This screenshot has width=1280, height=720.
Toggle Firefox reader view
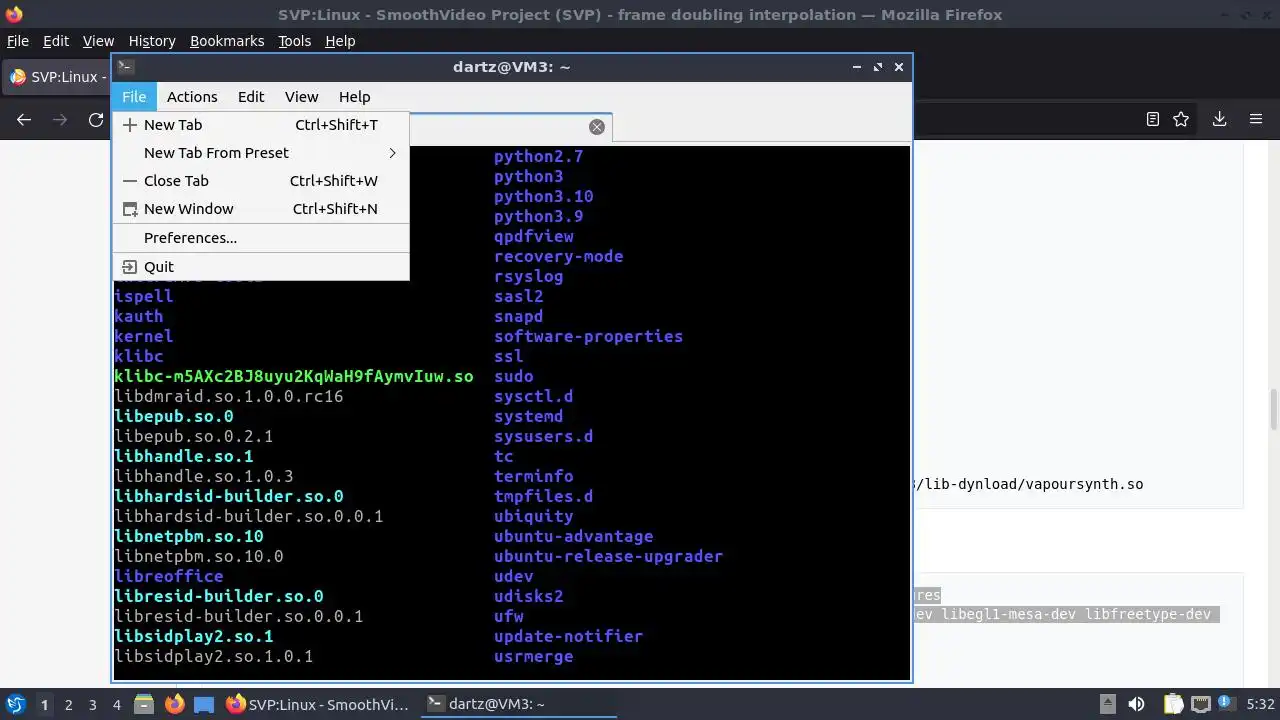1153,119
